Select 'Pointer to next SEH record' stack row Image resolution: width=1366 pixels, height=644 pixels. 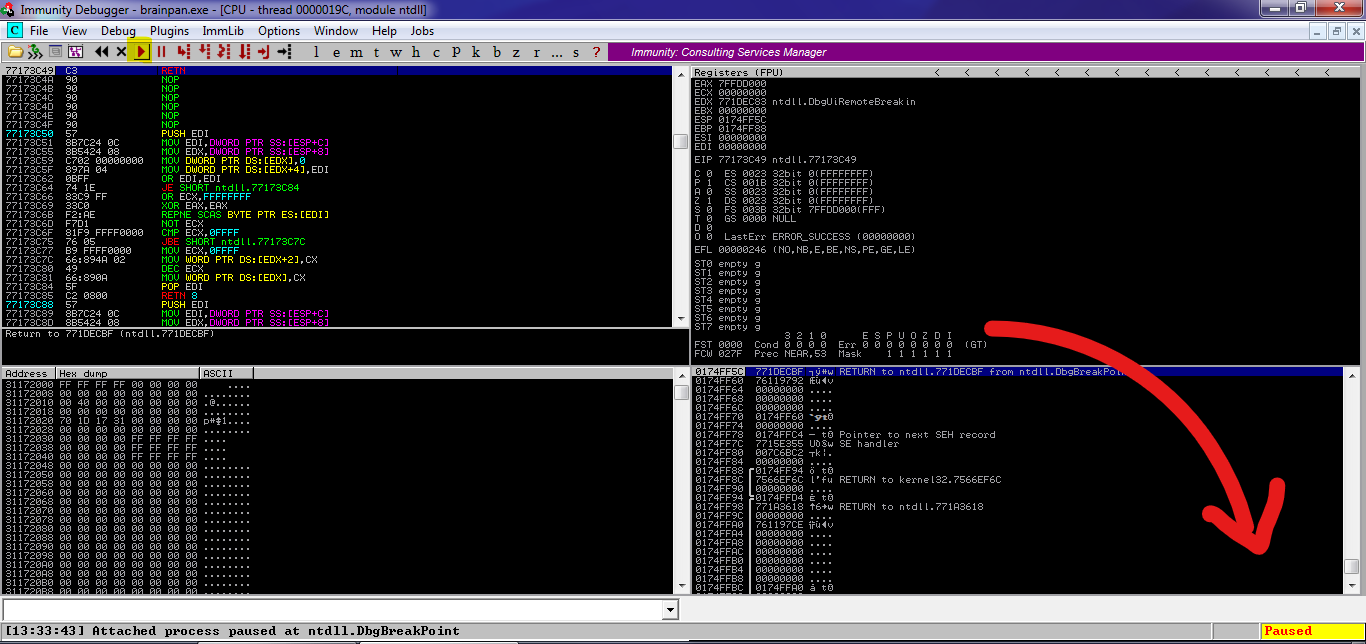(x=1018, y=435)
